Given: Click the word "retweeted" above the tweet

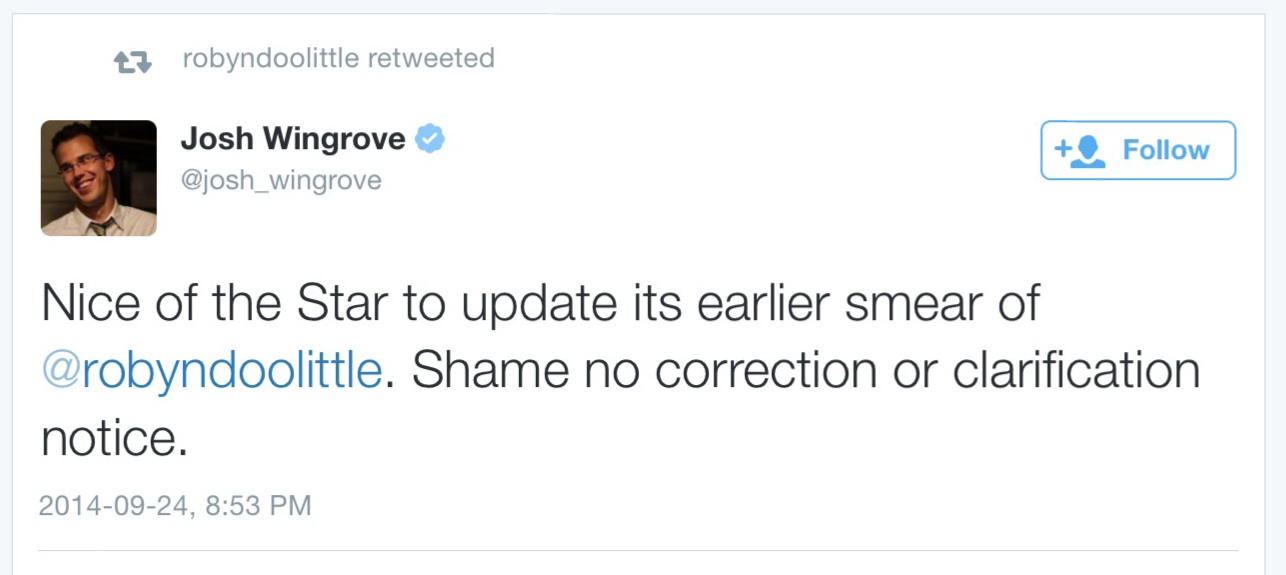Looking at the screenshot, I should click(431, 59).
